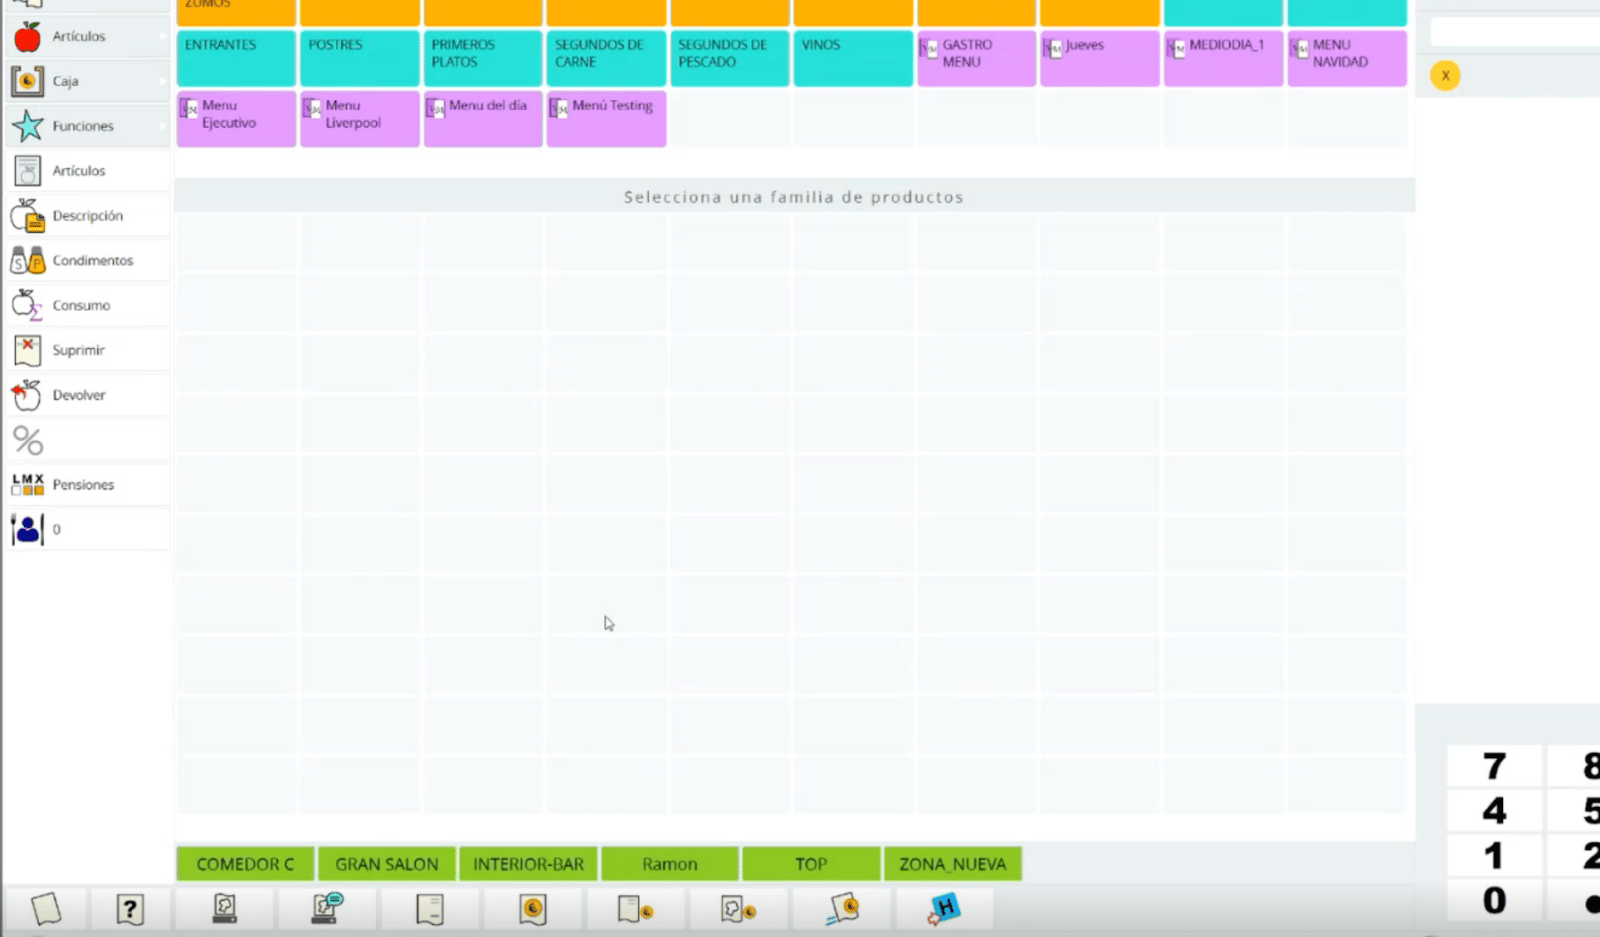Click the question mark help icon

tap(130, 909)
